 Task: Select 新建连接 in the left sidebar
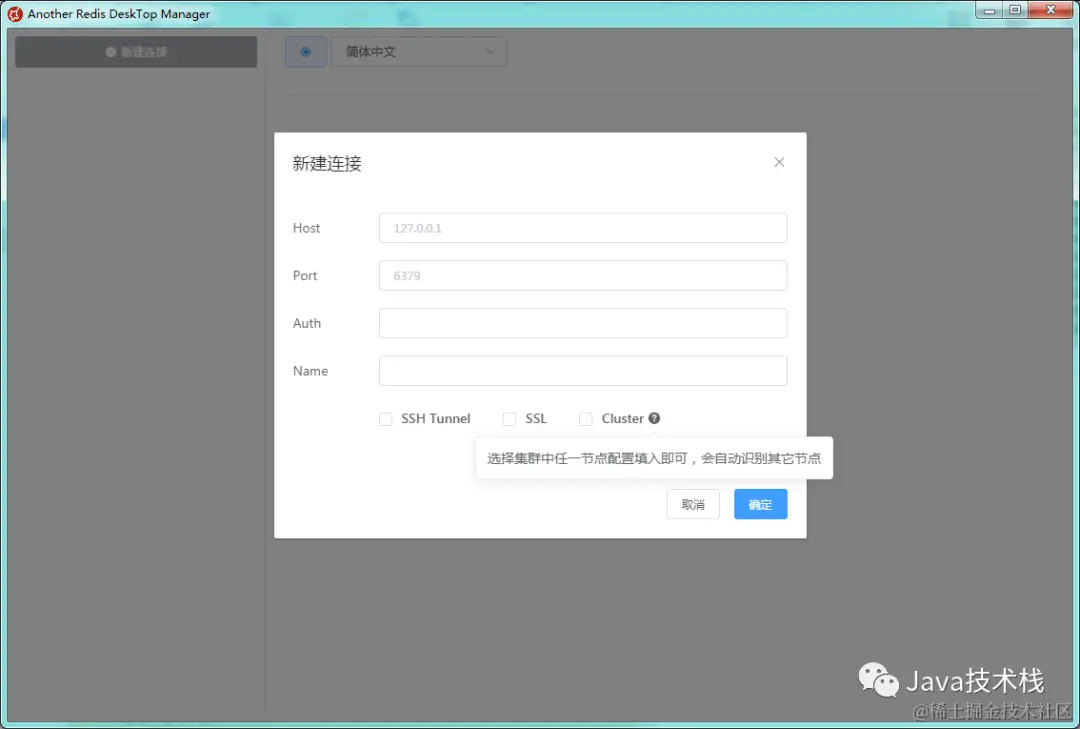(135, 51)
